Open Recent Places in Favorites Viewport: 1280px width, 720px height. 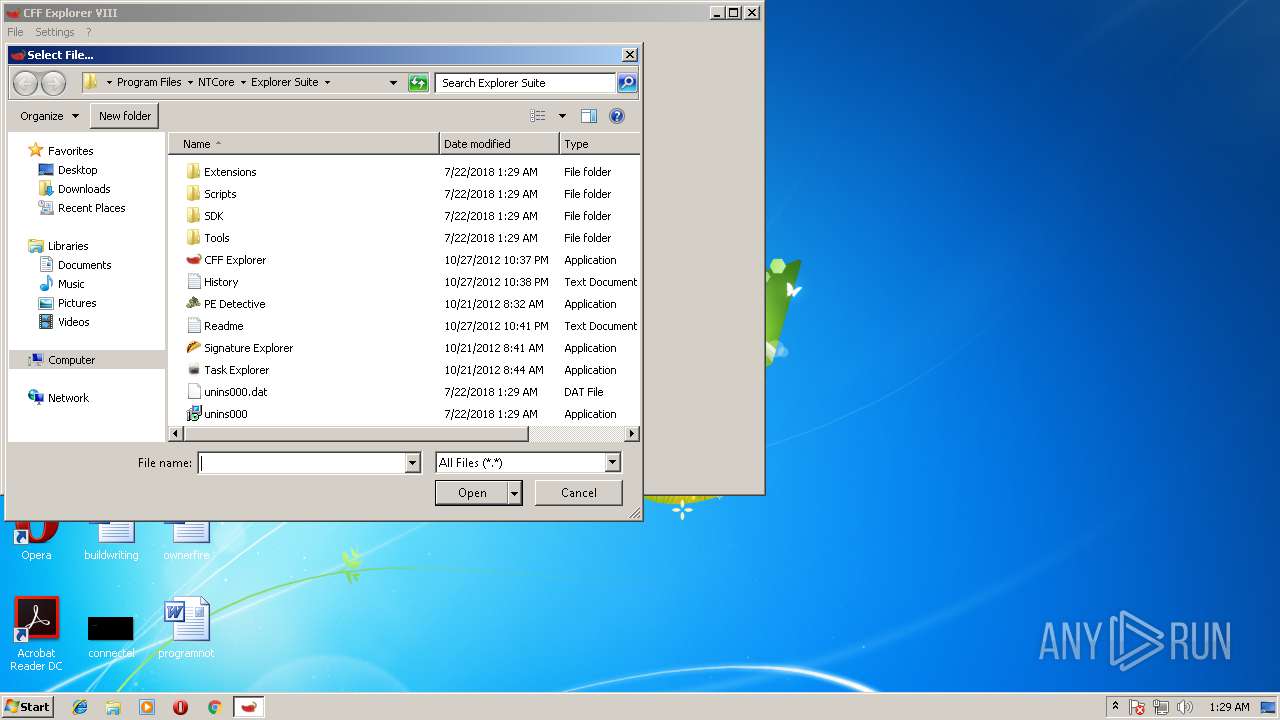coord(91,208)
